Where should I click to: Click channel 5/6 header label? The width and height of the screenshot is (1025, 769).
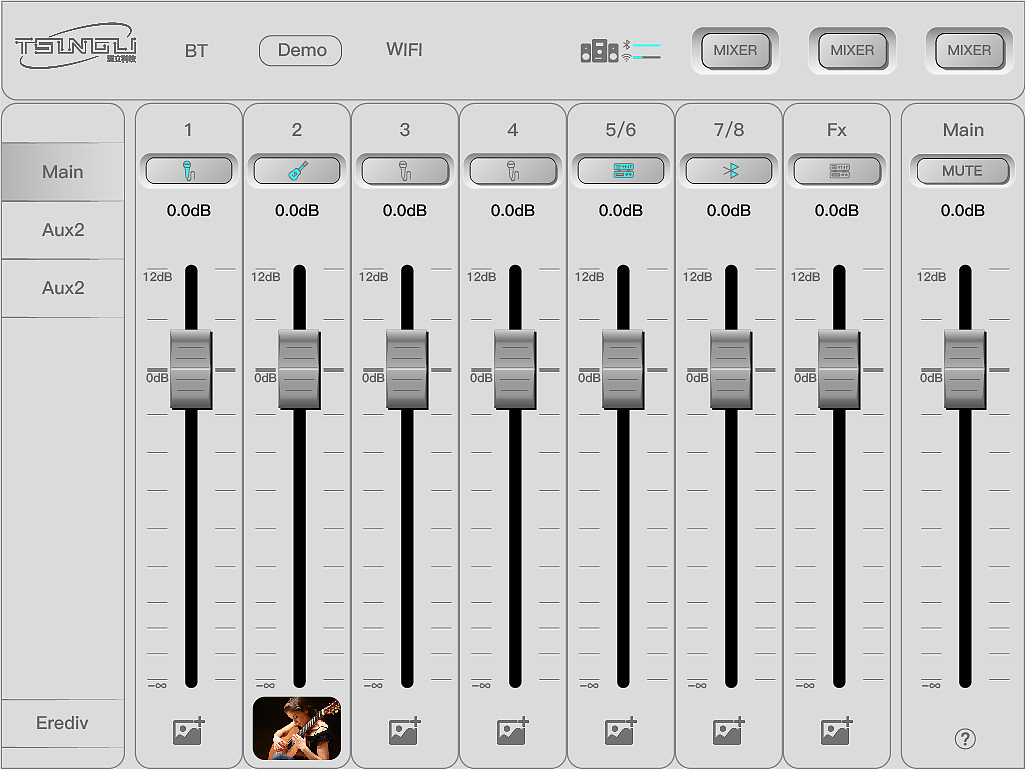click(621, 129)
